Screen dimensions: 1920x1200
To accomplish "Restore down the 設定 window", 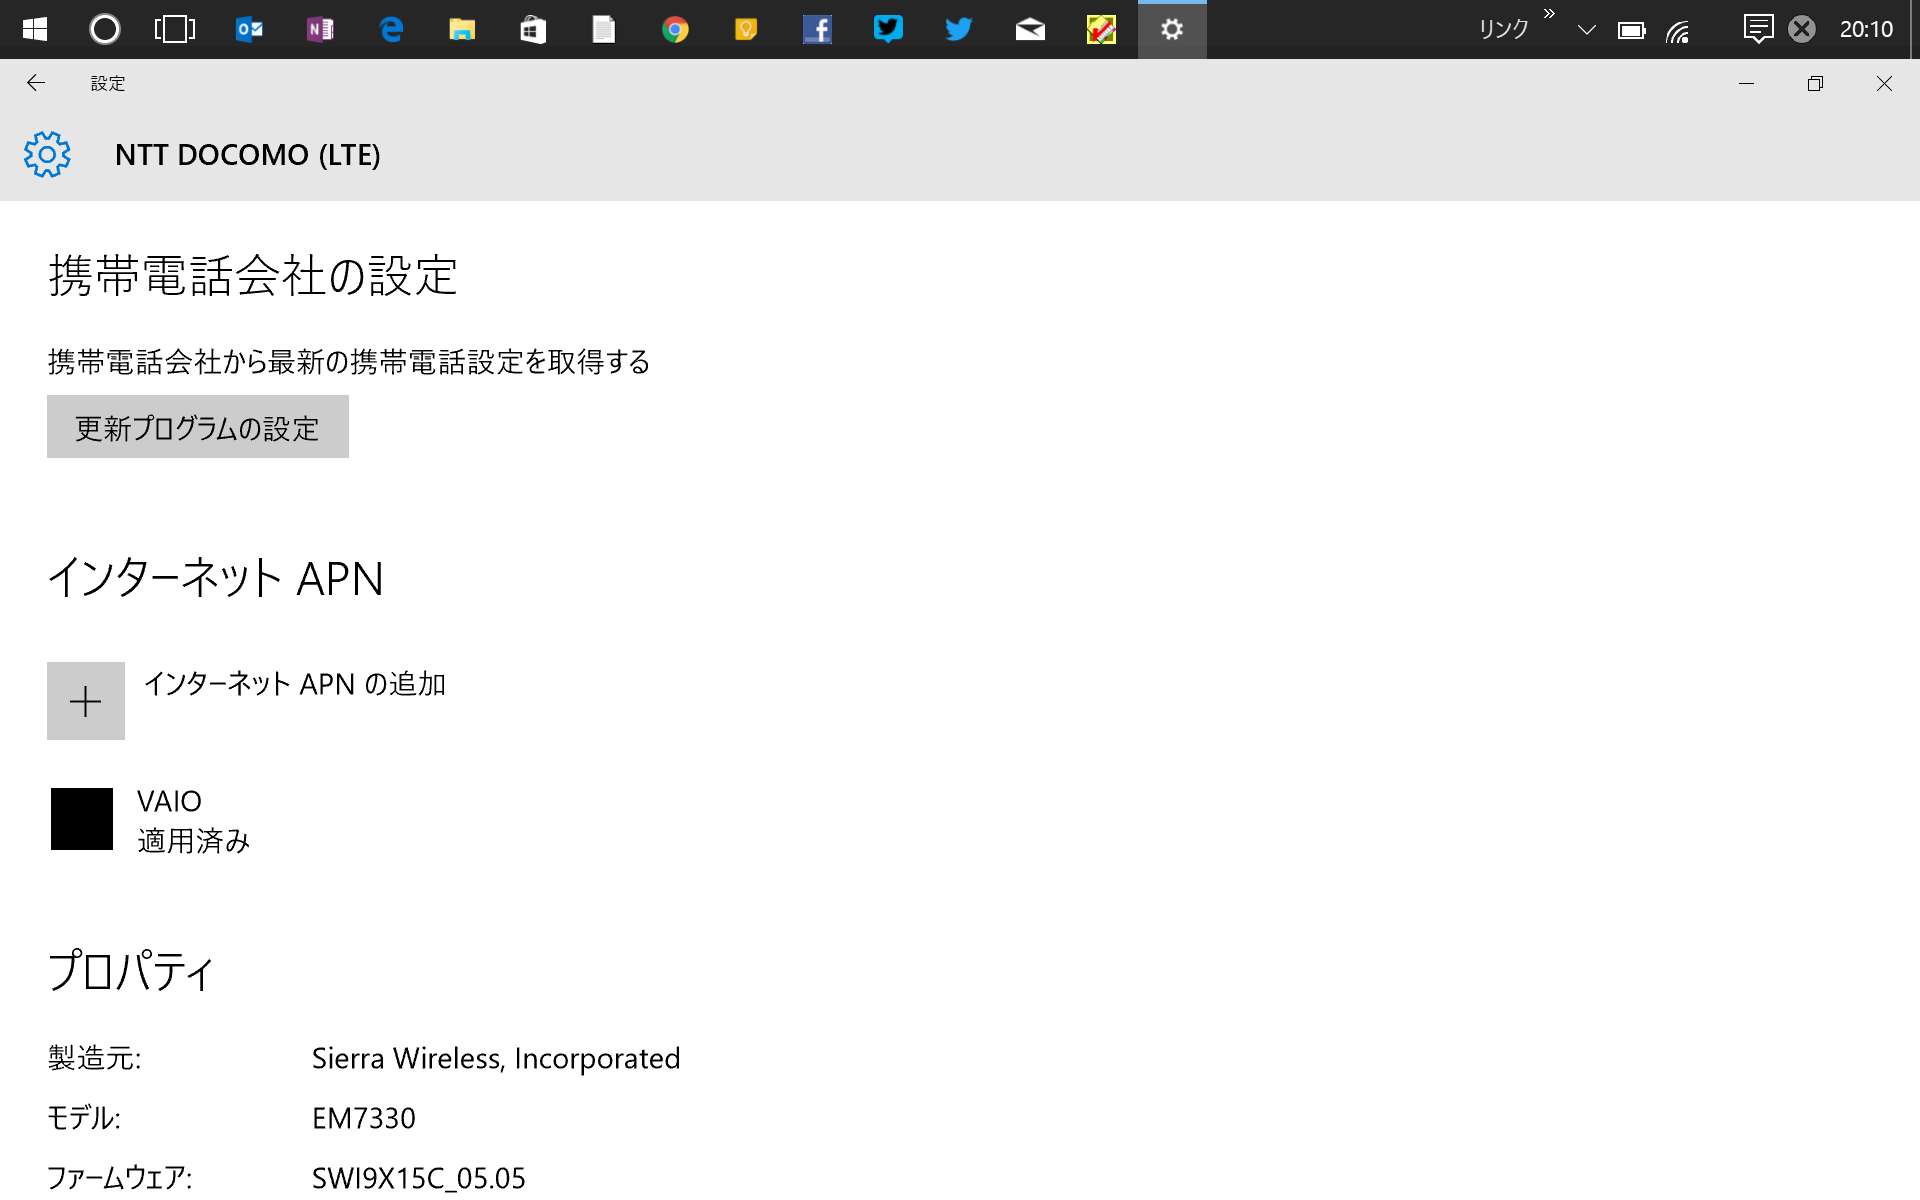I will click(x=1816, y=84).
